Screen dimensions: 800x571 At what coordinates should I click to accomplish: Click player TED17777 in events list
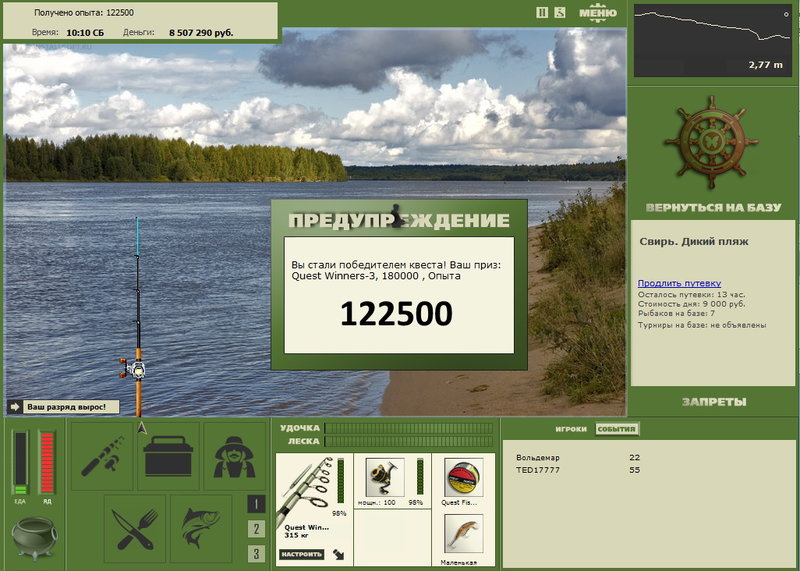point(538,470)
